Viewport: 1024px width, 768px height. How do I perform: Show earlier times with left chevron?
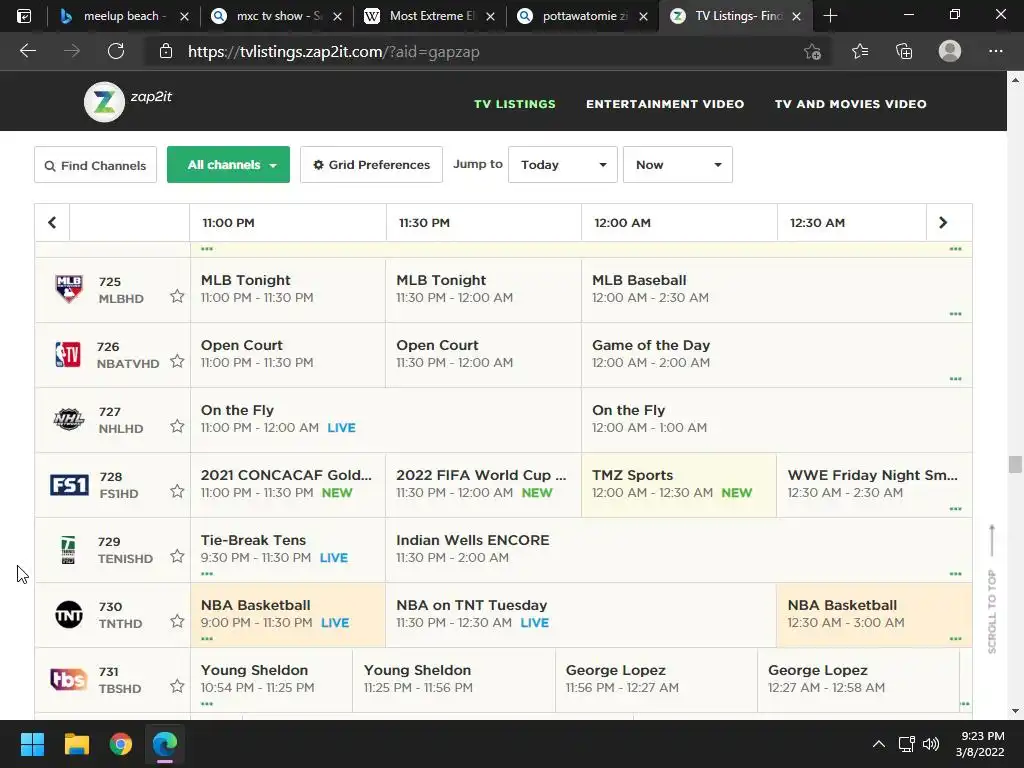(x=52, y=223)
